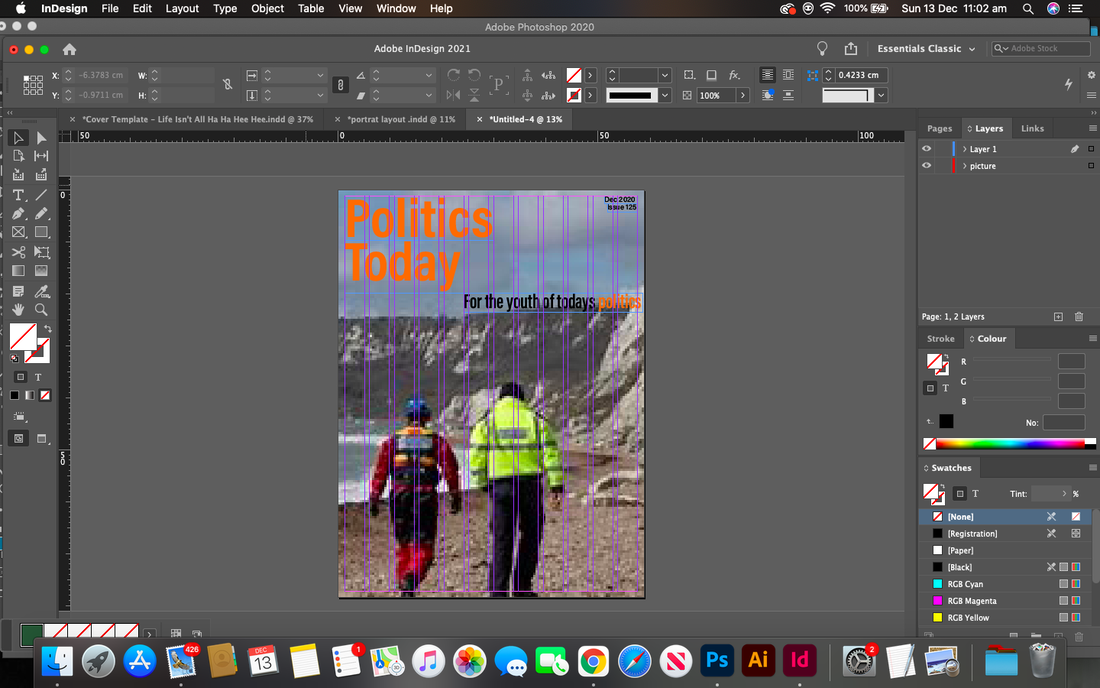Image resolution: width=1100 pixels, height=688 pixels.
Task: Apply None button in toolbox
Action: (45, 396)
